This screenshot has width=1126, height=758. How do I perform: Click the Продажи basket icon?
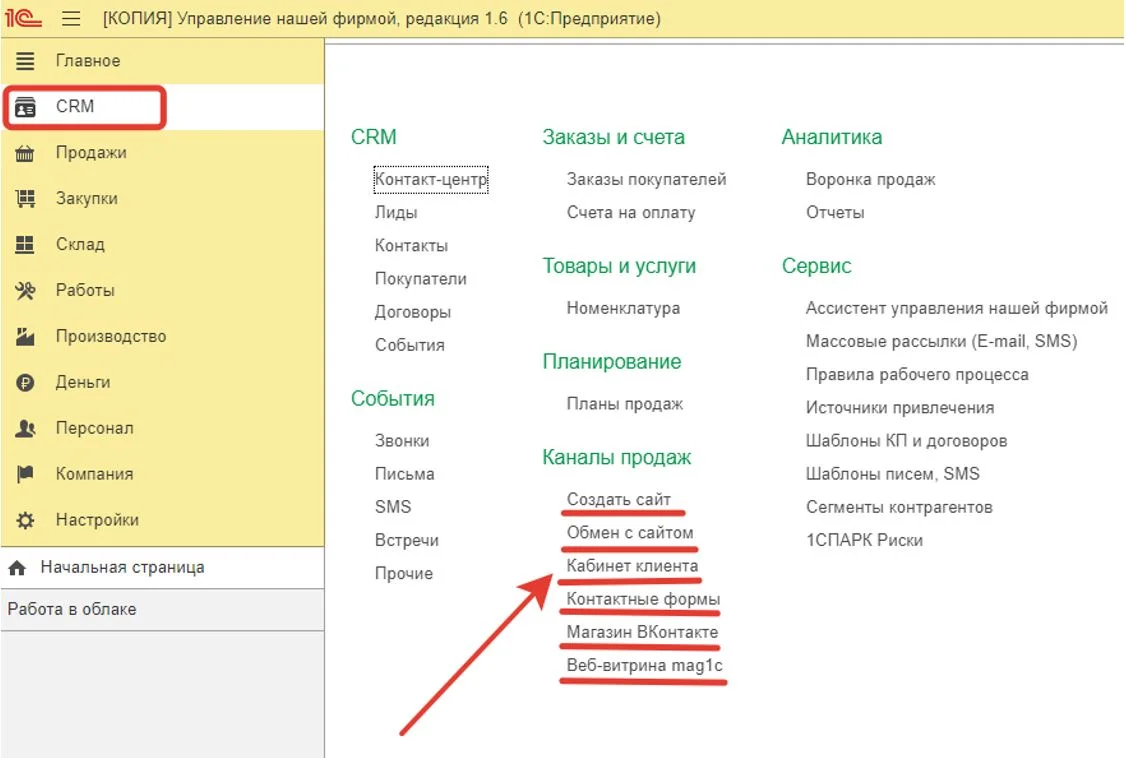pos(25,153)
